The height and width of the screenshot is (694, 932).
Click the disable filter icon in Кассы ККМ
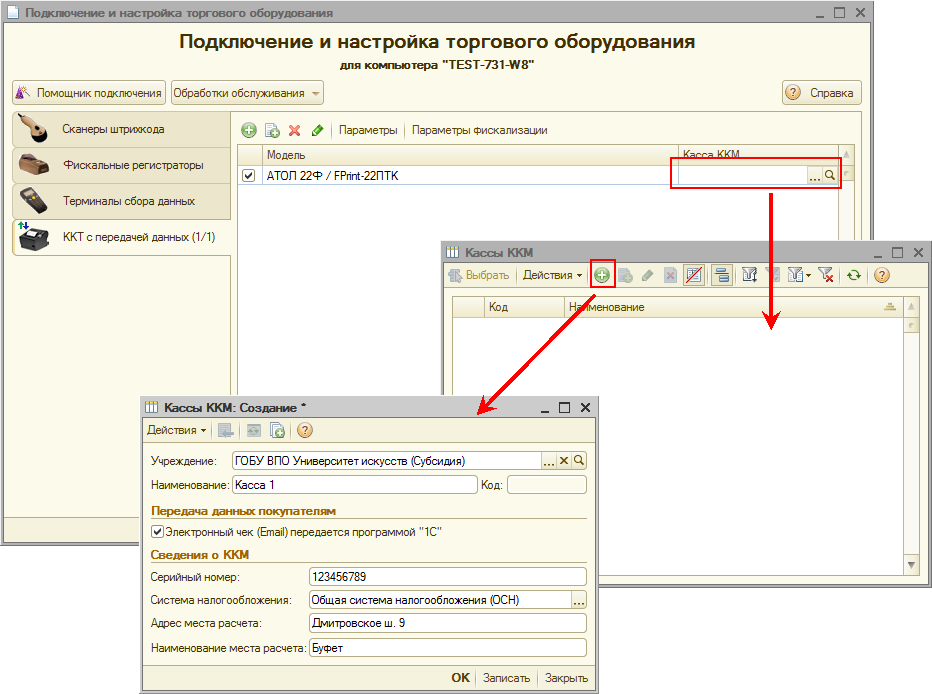click(x=826, y=275)
